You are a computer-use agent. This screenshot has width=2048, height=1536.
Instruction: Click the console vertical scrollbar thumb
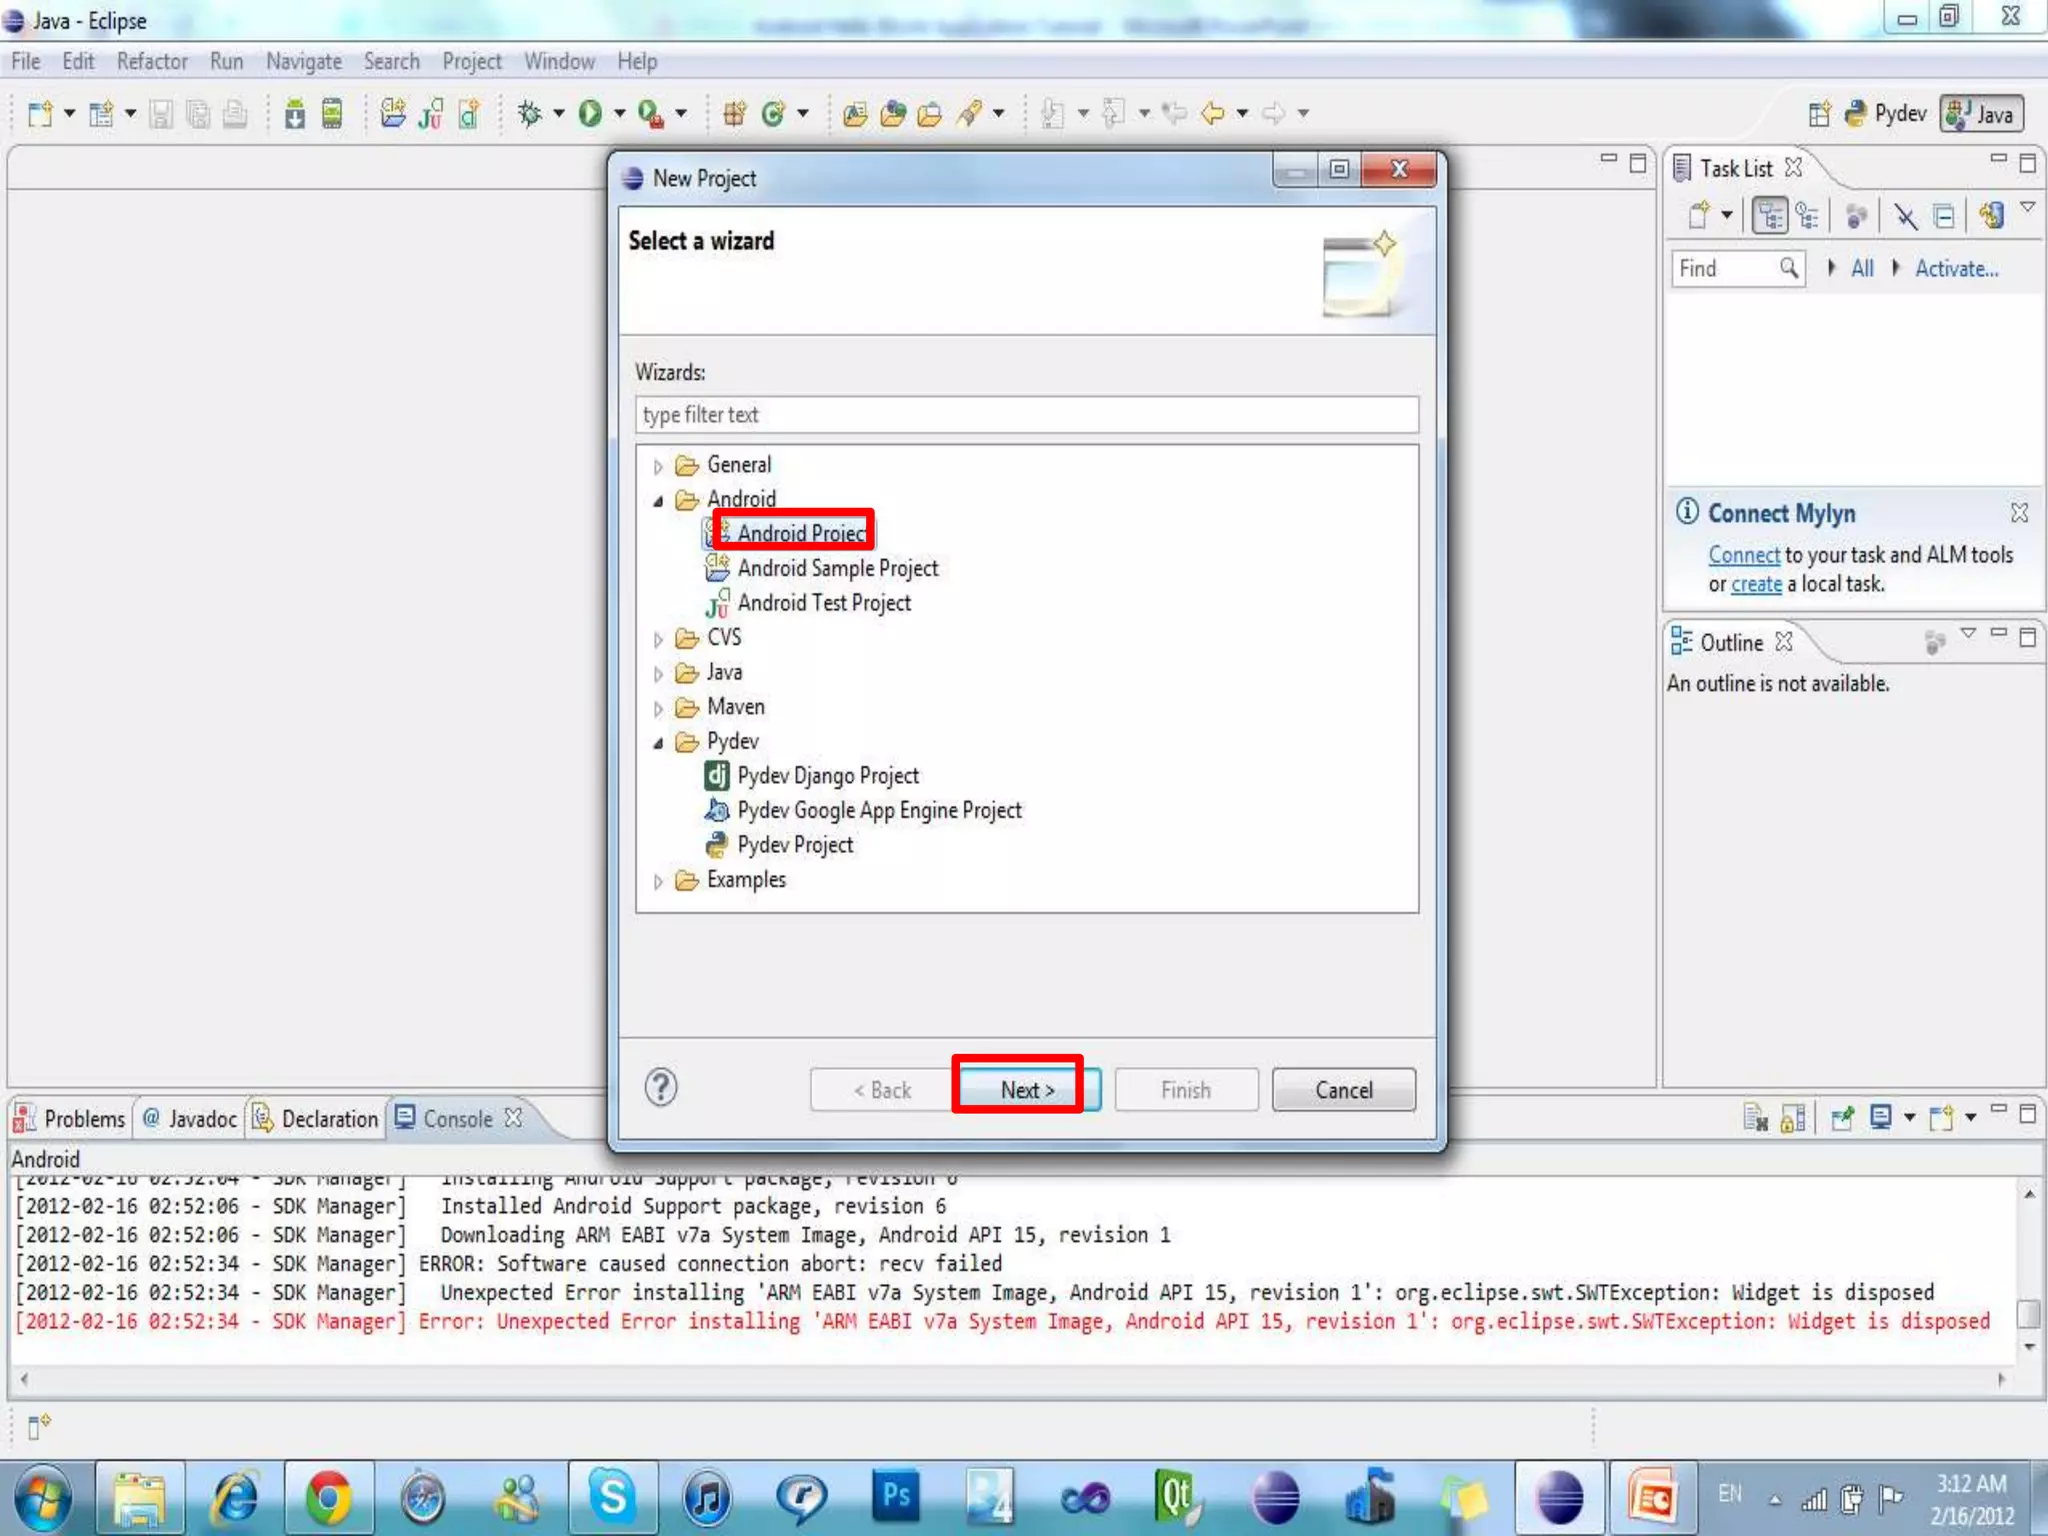click(x=2028, y=1313)
